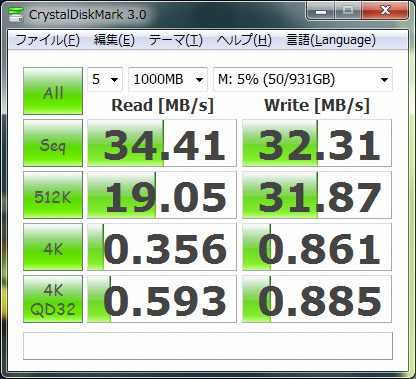Click the empty comment field at bottom
This screenshot has height=379, width=416.
click(208, 346)
